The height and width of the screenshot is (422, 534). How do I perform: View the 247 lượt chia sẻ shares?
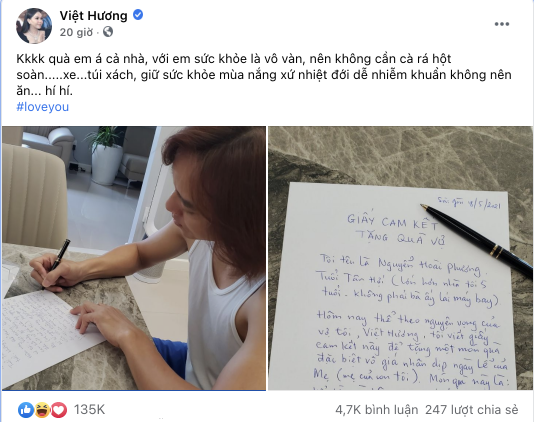[x=472, y=410]
